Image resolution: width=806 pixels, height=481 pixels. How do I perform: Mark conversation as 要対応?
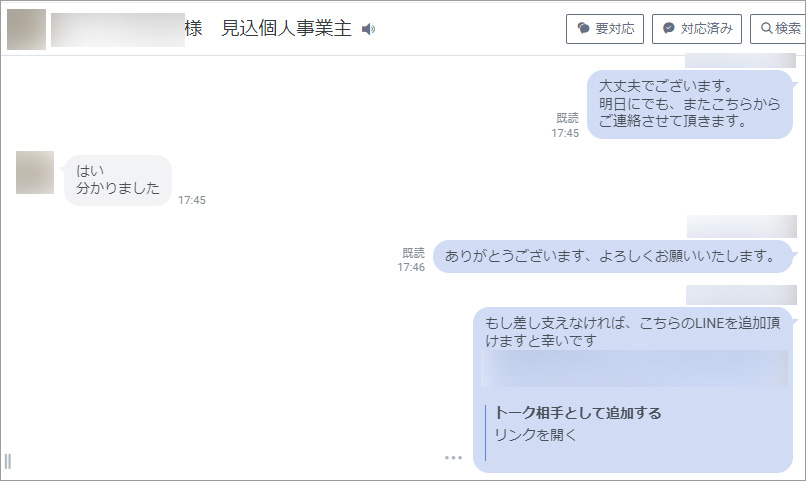pos(604,29)
